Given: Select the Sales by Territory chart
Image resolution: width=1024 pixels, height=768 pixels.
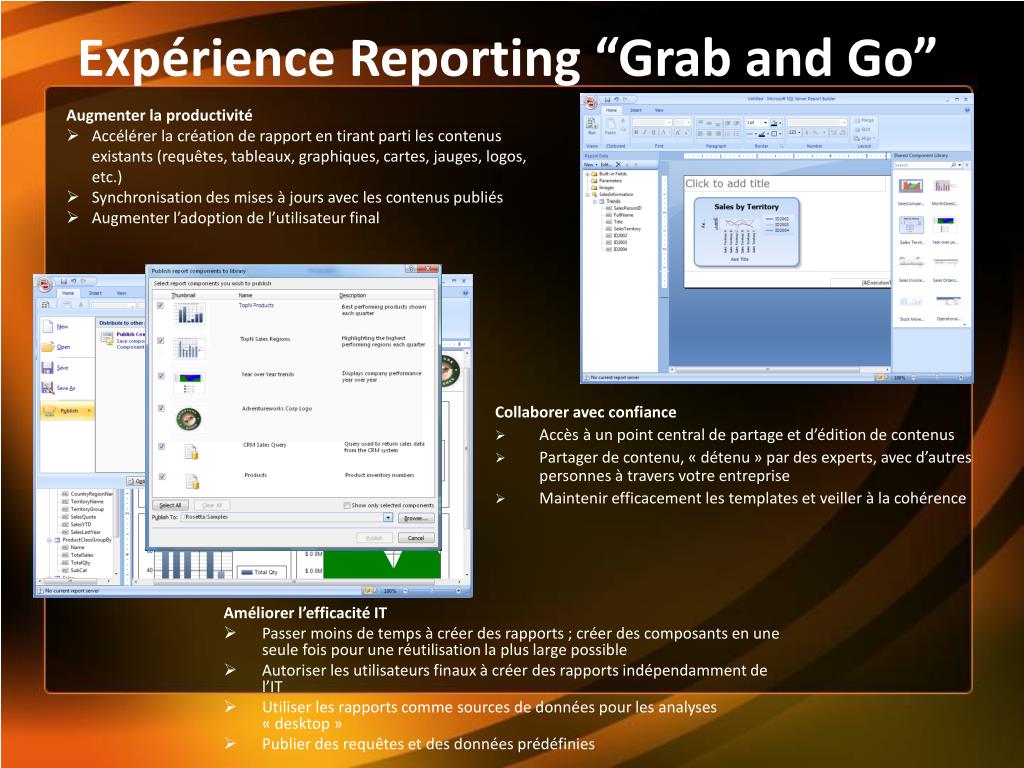Looking at the screenshot, I should pyautogui.click(x=747, y=232).
